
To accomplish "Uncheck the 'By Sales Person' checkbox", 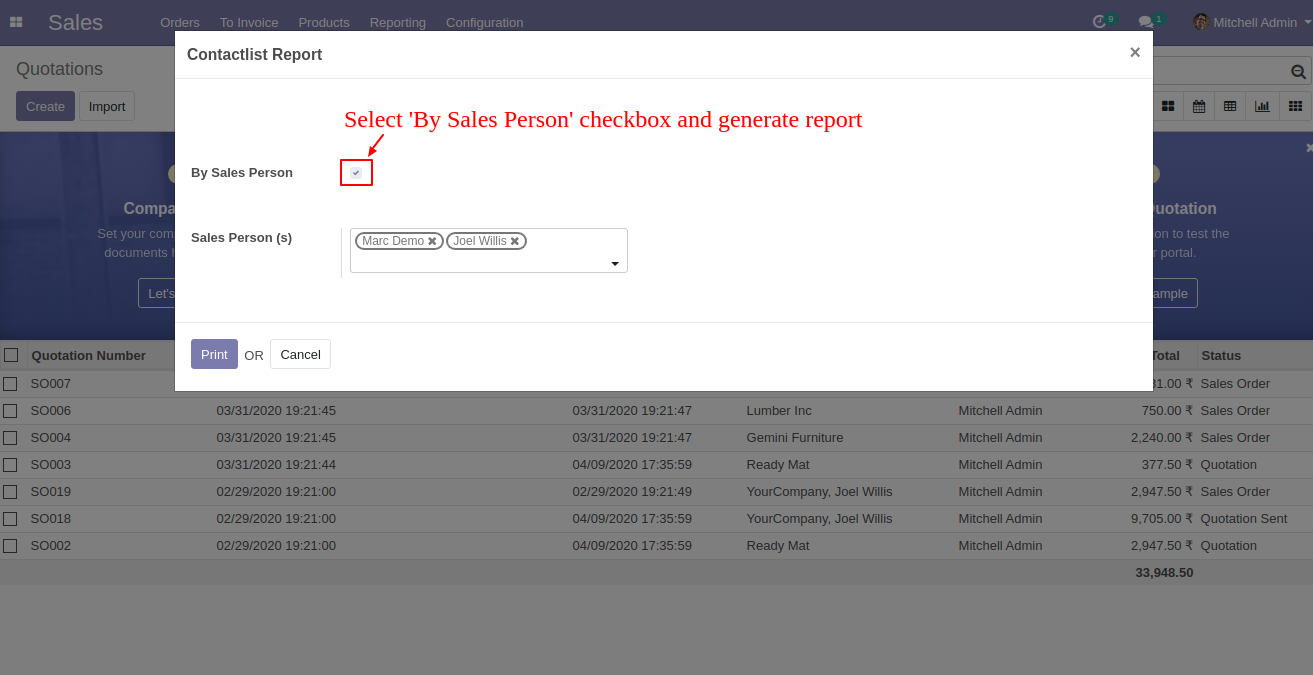I will [356, 172].
